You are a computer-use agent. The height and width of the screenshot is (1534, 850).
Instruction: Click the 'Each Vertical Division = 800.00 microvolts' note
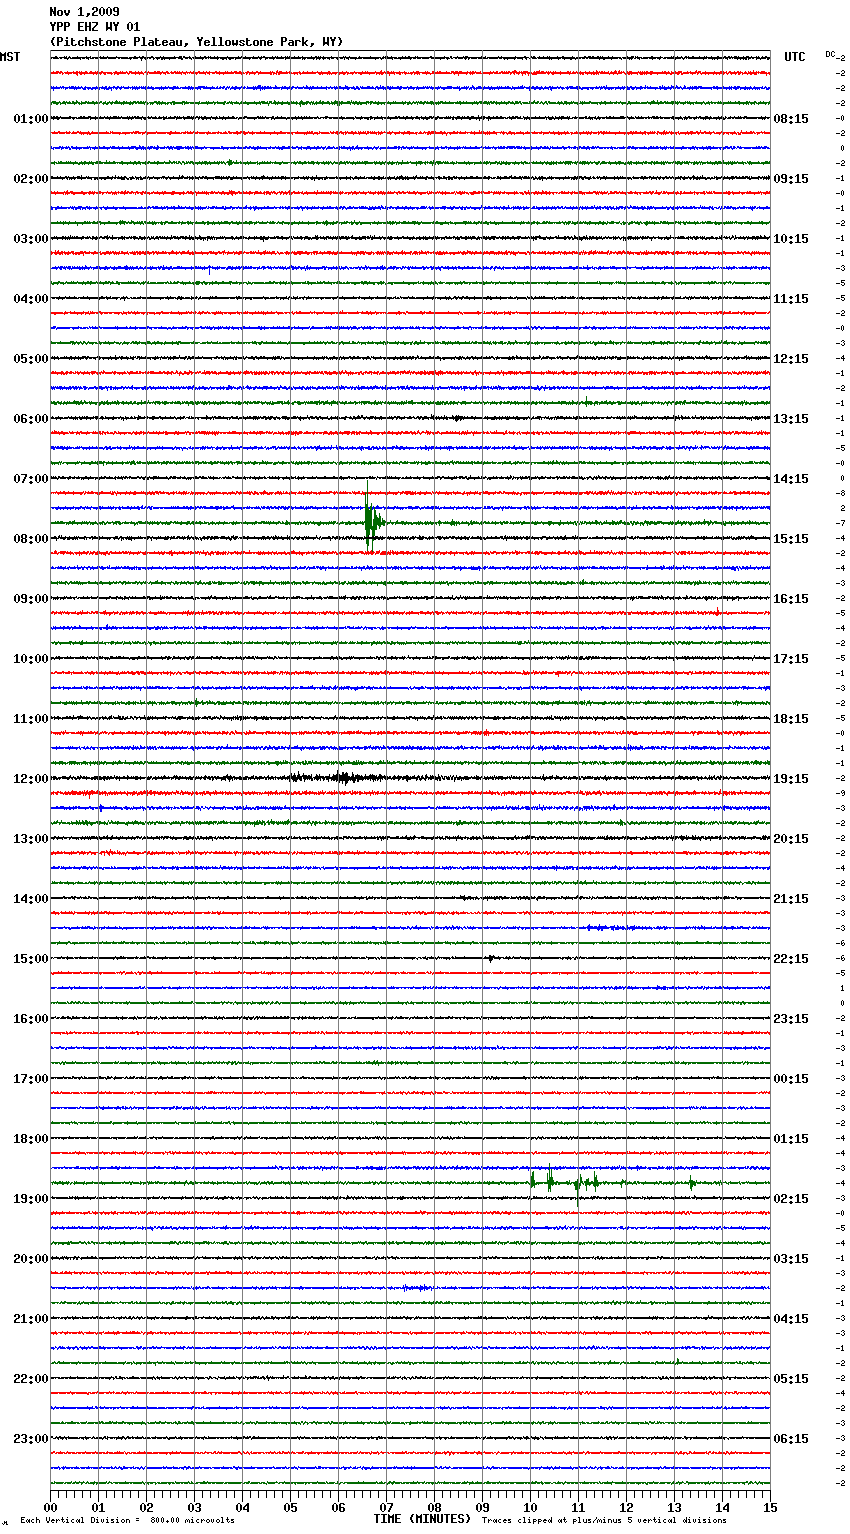pos(127,1521)
